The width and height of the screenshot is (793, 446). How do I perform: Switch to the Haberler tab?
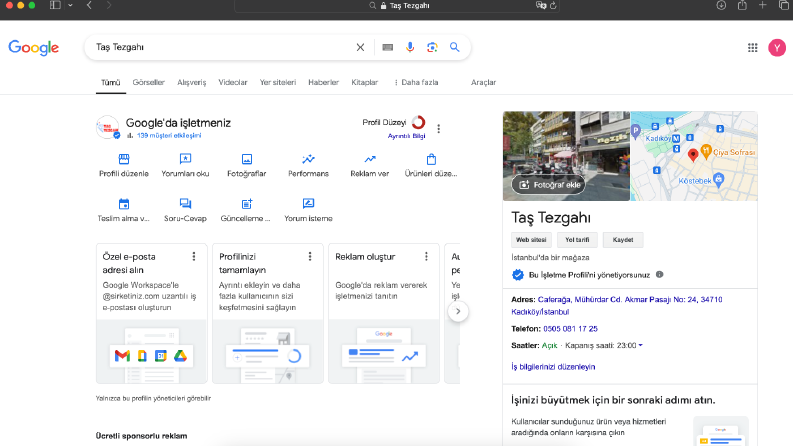pos(323,82)
